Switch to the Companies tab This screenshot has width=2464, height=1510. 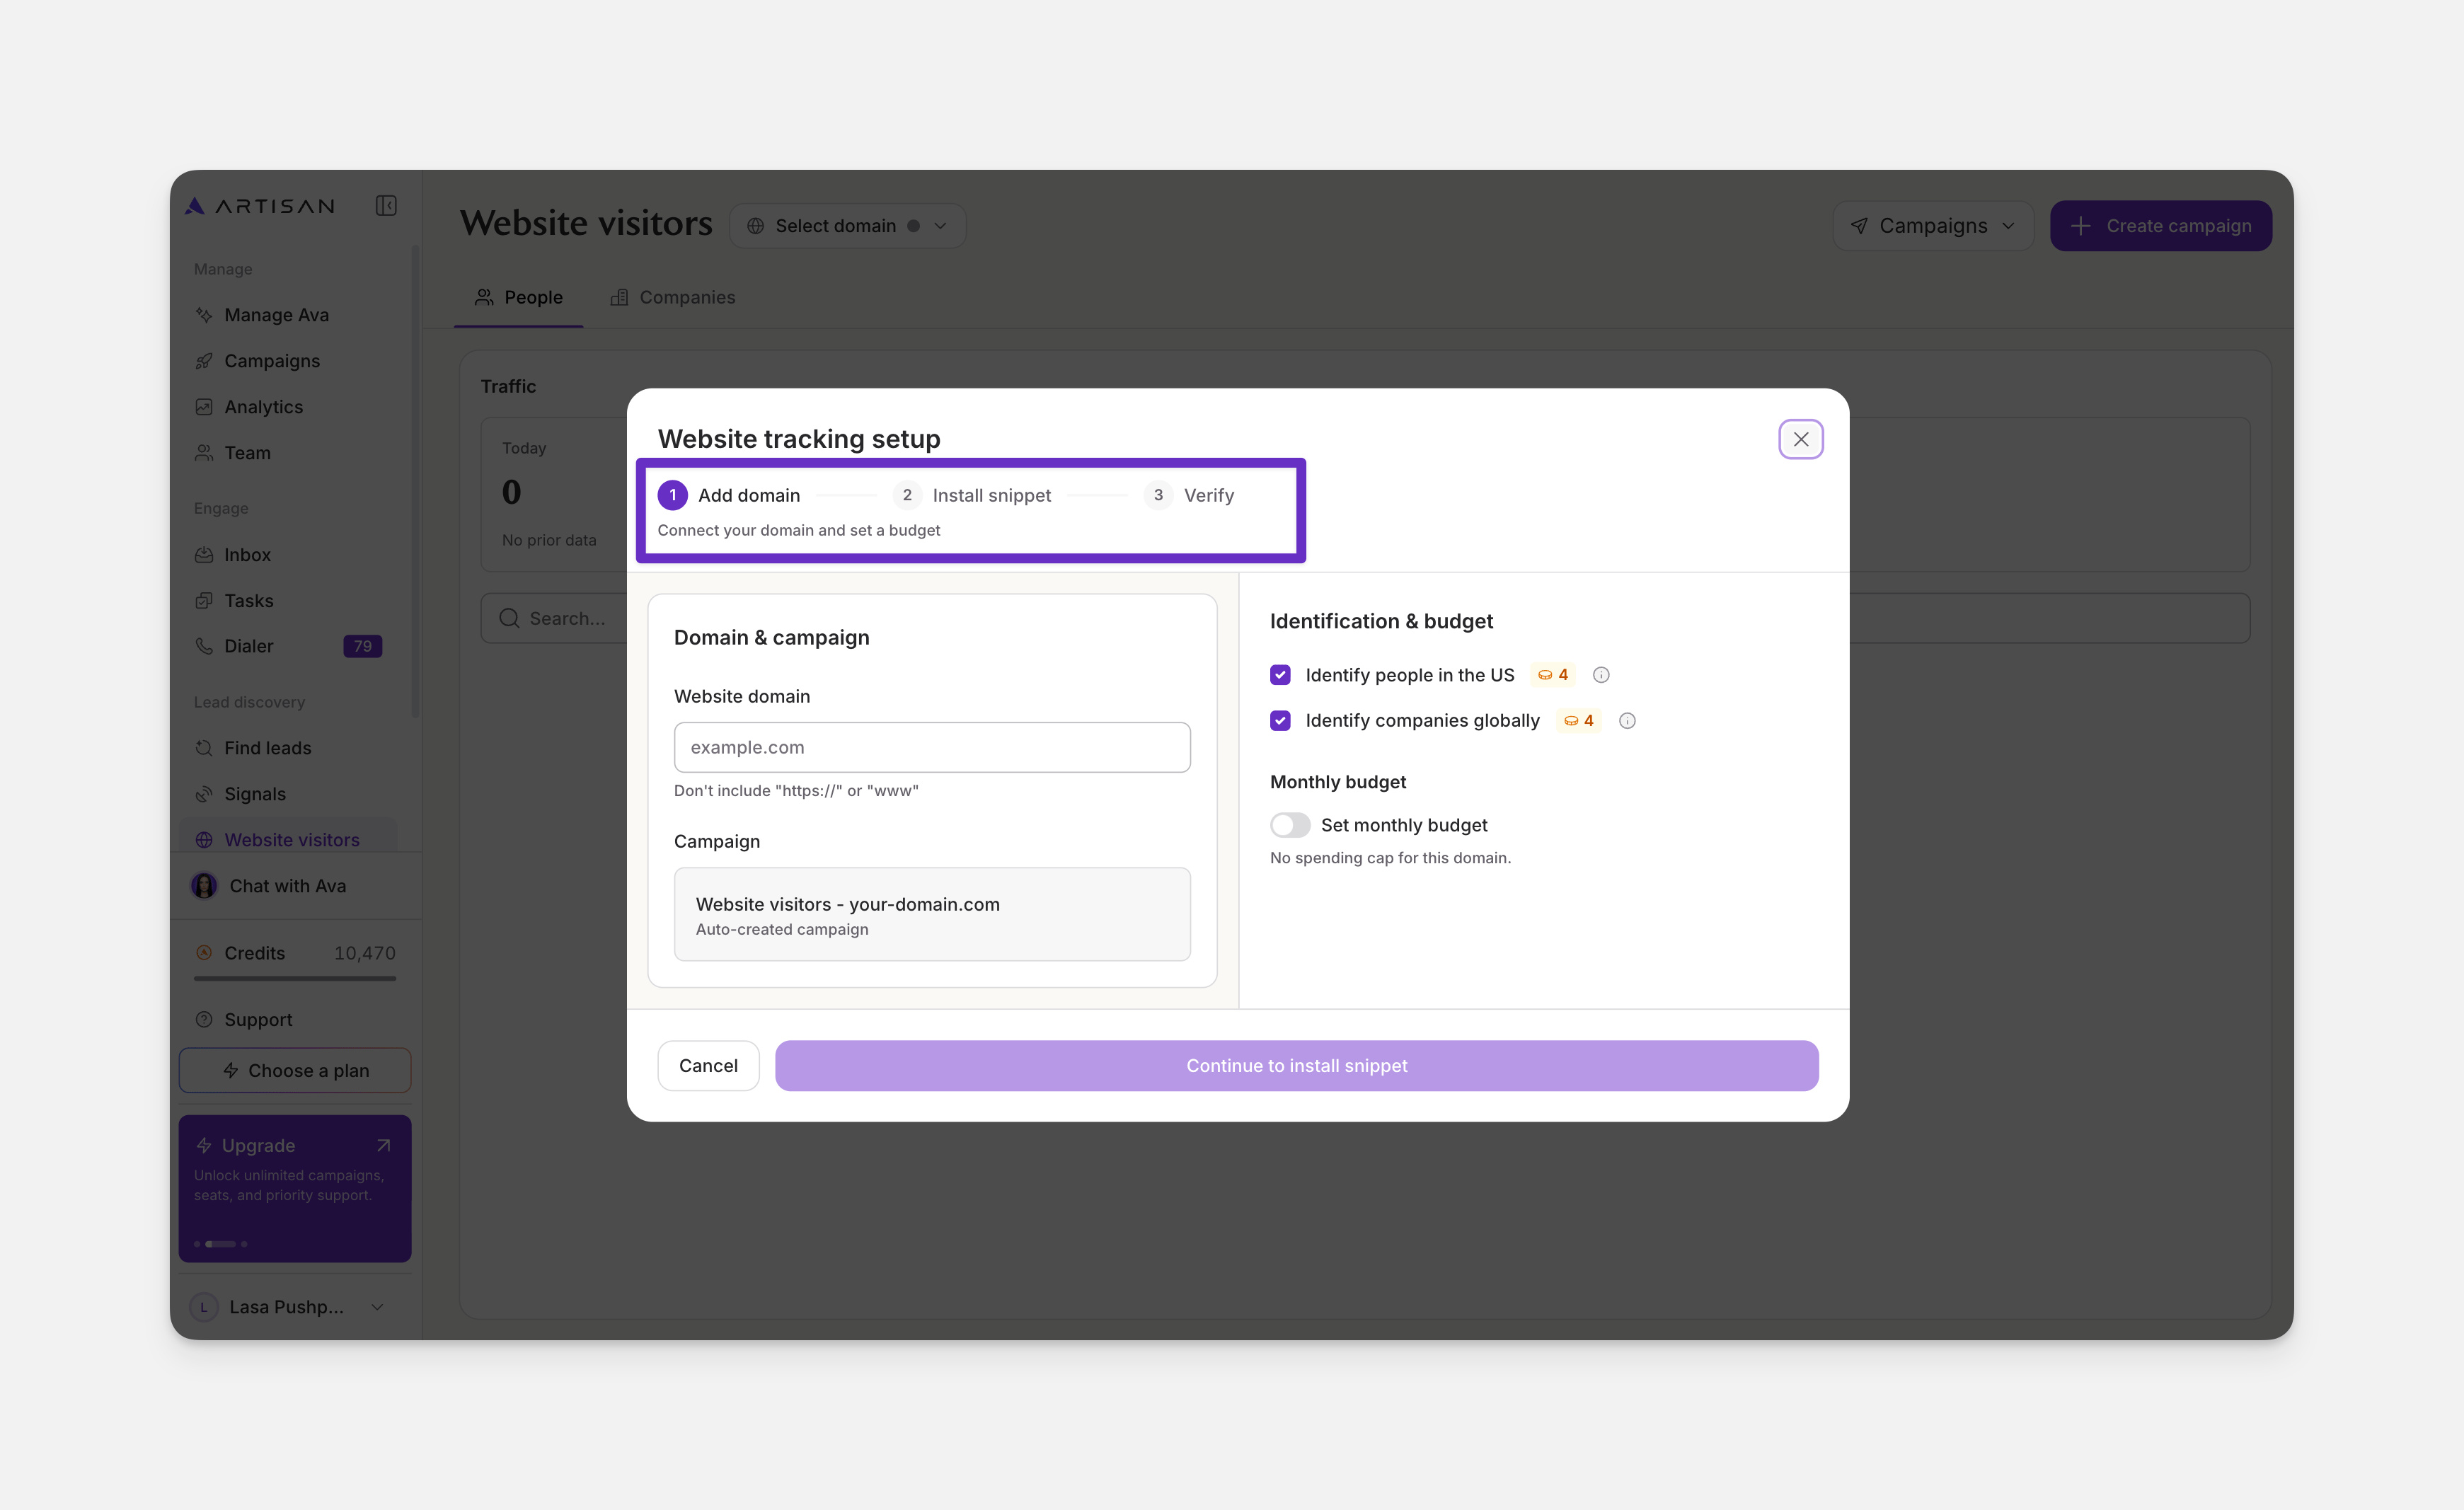point(673,298)
